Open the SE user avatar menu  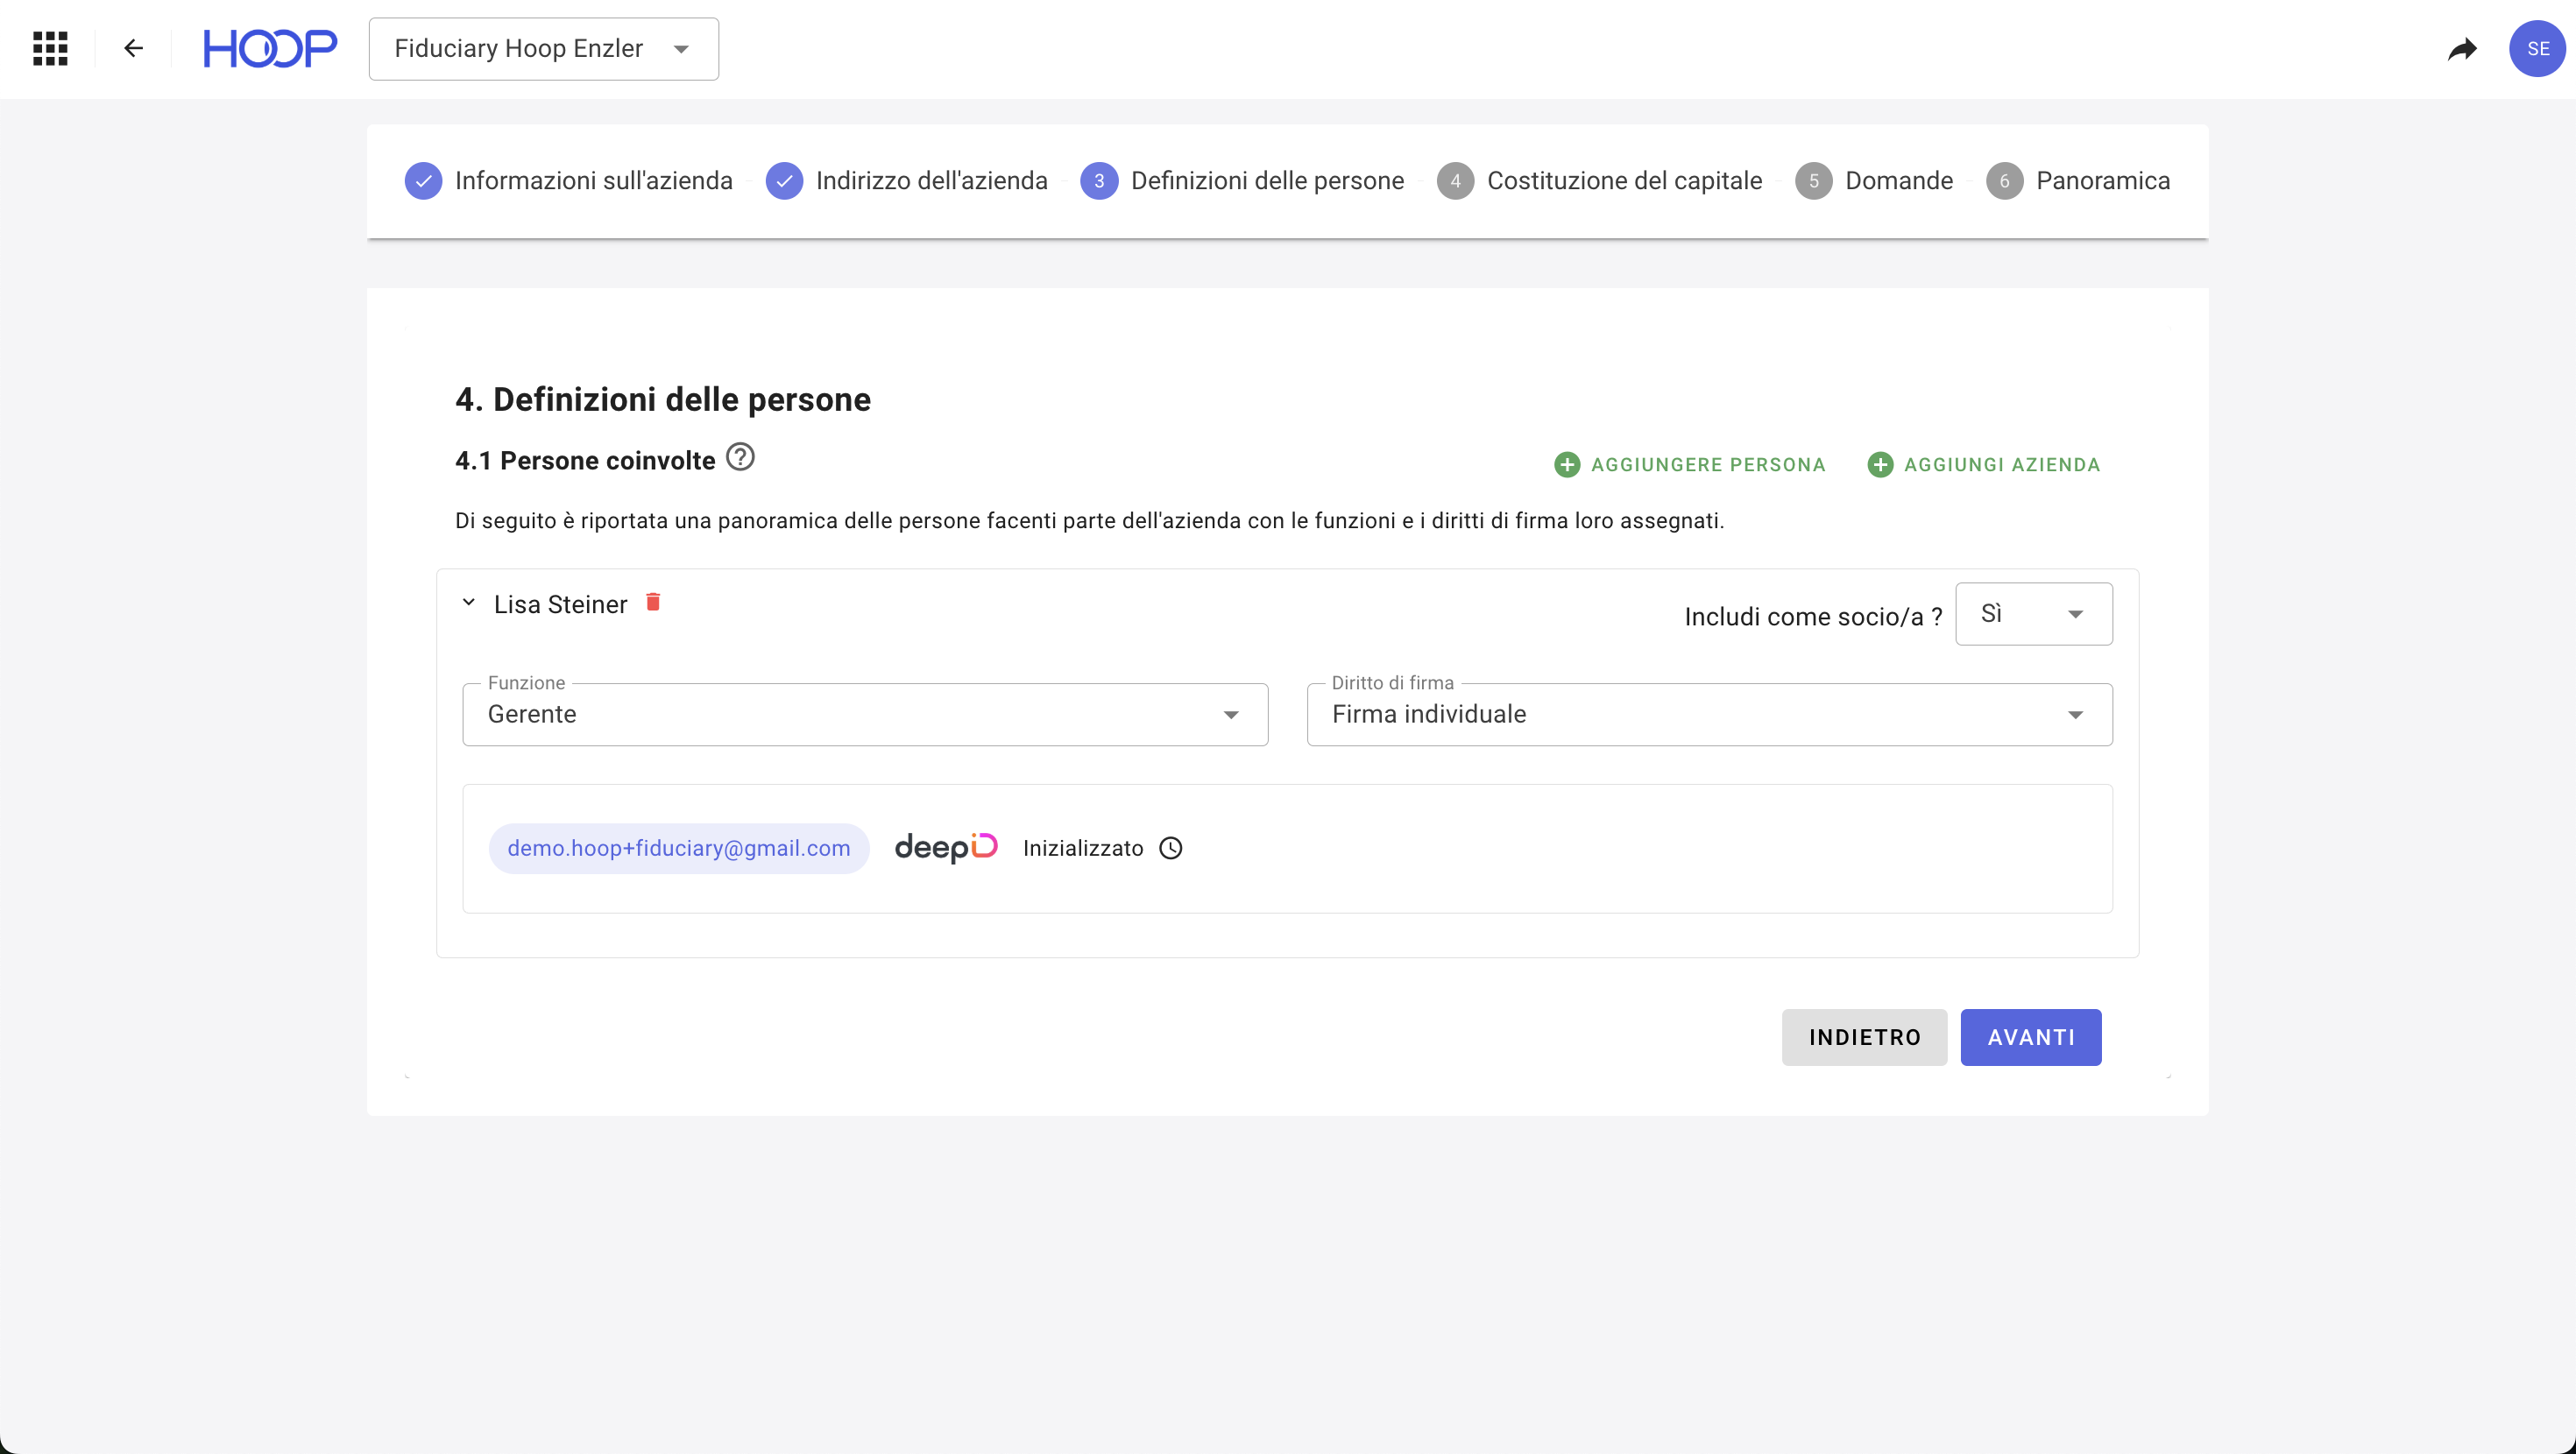click(2536, 48)
